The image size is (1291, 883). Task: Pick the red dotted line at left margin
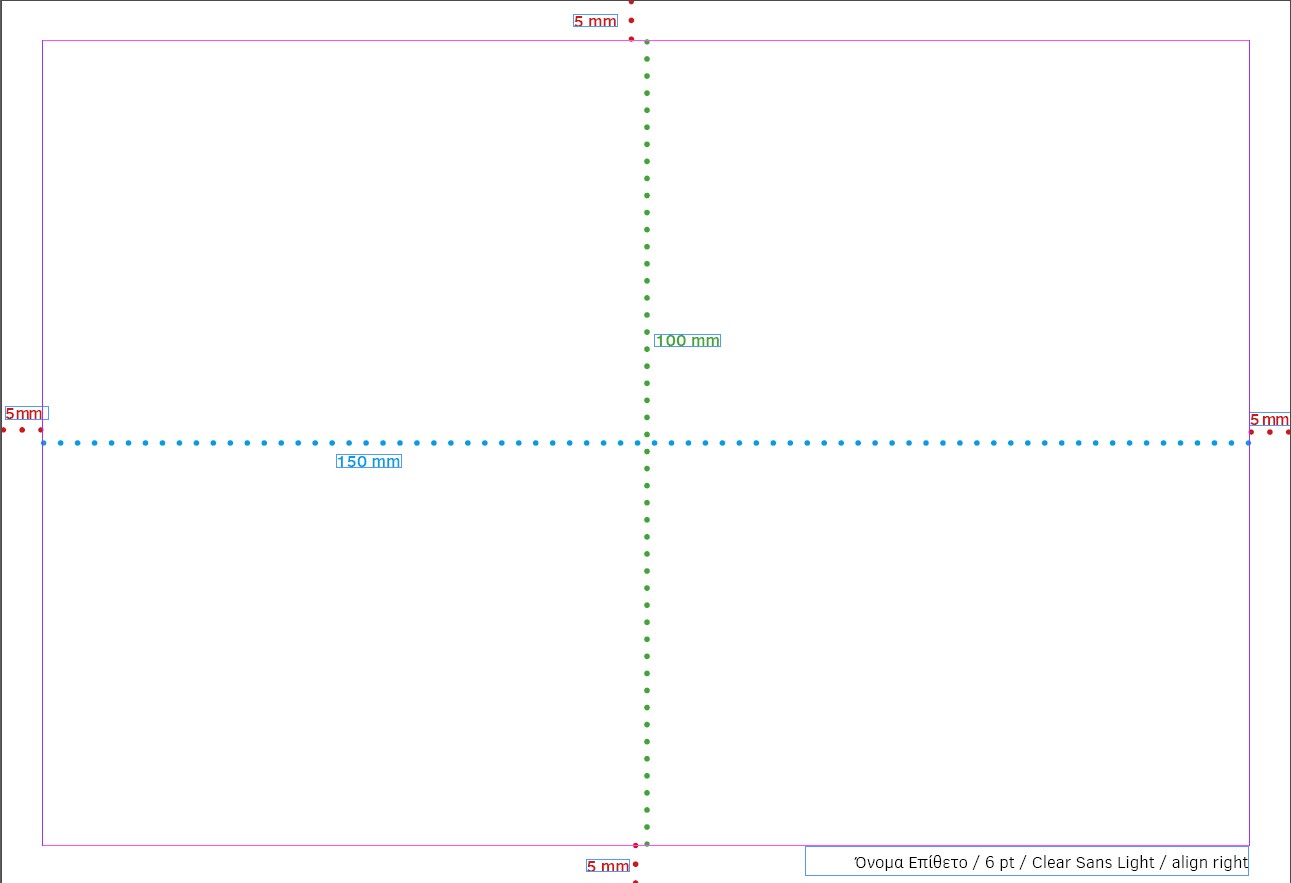22,430
